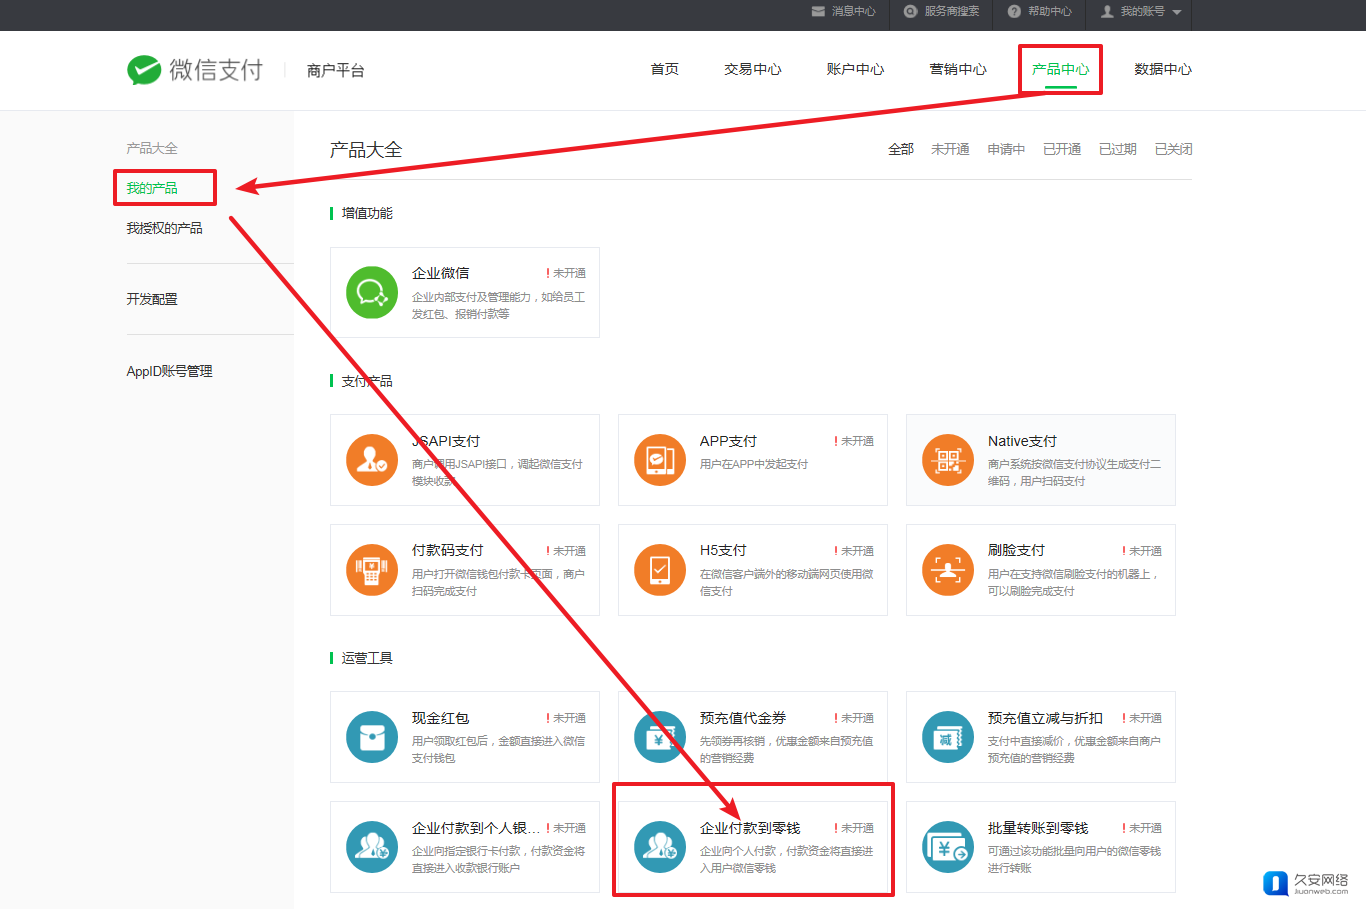Click the 付款码支付 product icon
This screenshot has height=909, width=1366.
coord(372,570)
